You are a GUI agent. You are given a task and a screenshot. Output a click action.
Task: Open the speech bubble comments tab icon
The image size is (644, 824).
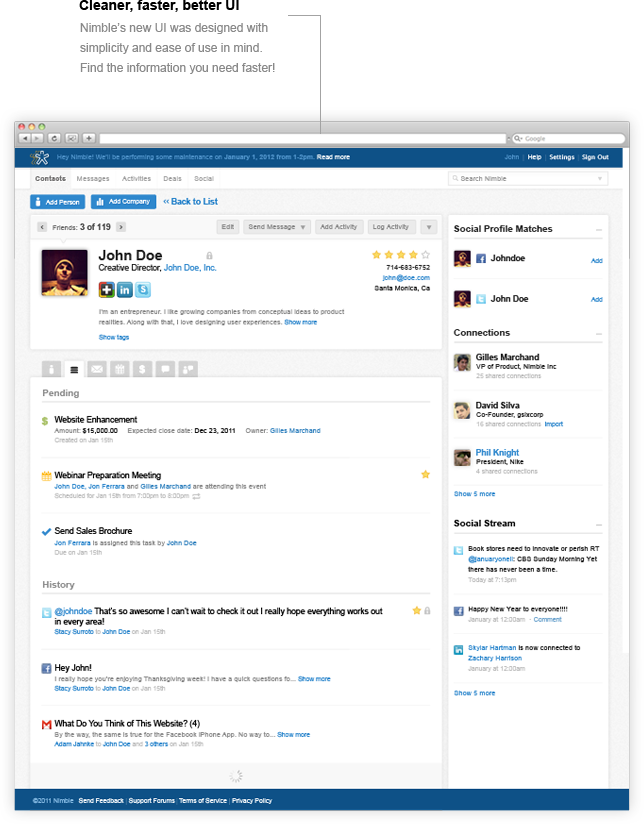[165, 369]
